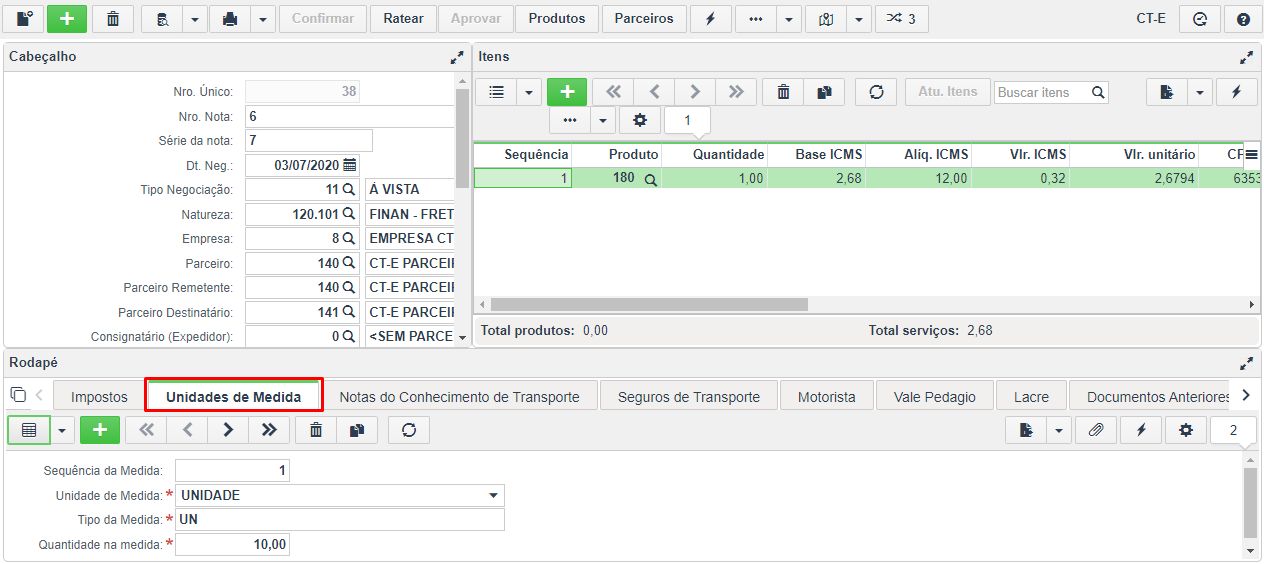Open the calendar picker for Dt. Neg.

(x=349, y=165)
